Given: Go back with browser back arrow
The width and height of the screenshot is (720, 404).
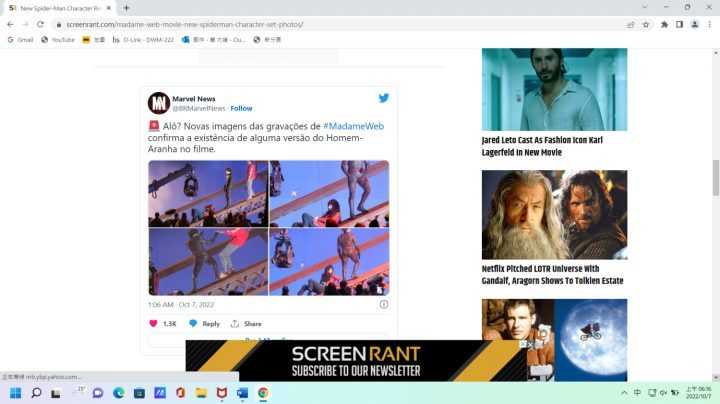Looking at the screenshot, I should point(11,24).
